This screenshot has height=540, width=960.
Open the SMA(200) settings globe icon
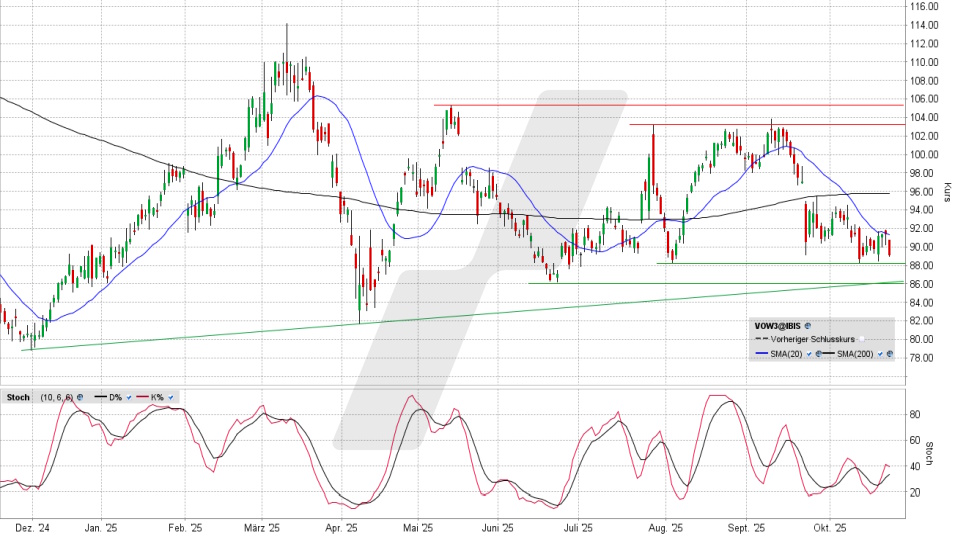(x=888, y=354)
